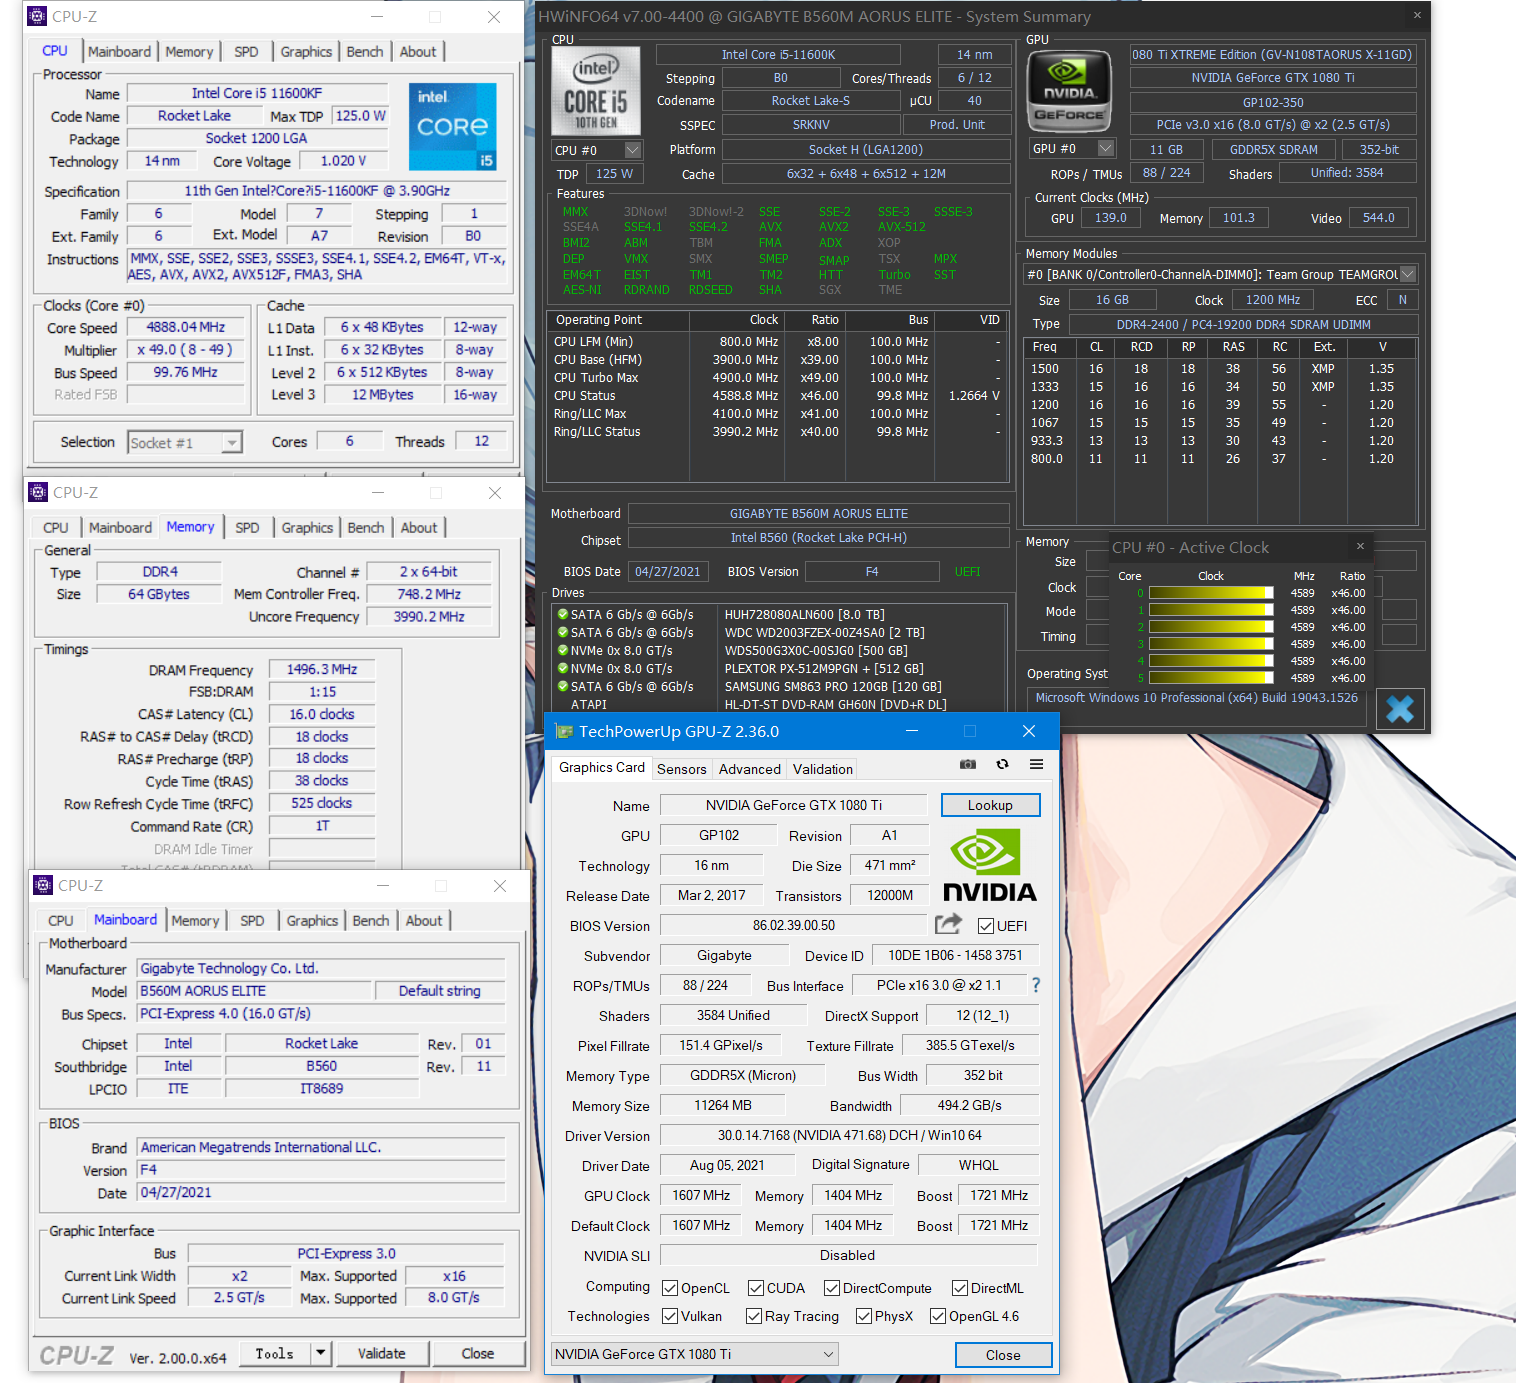Click the Intel Core i5 badge in CPU-Z
This screenshot has width=1516, height=1383.
click(x=453, y=126)
